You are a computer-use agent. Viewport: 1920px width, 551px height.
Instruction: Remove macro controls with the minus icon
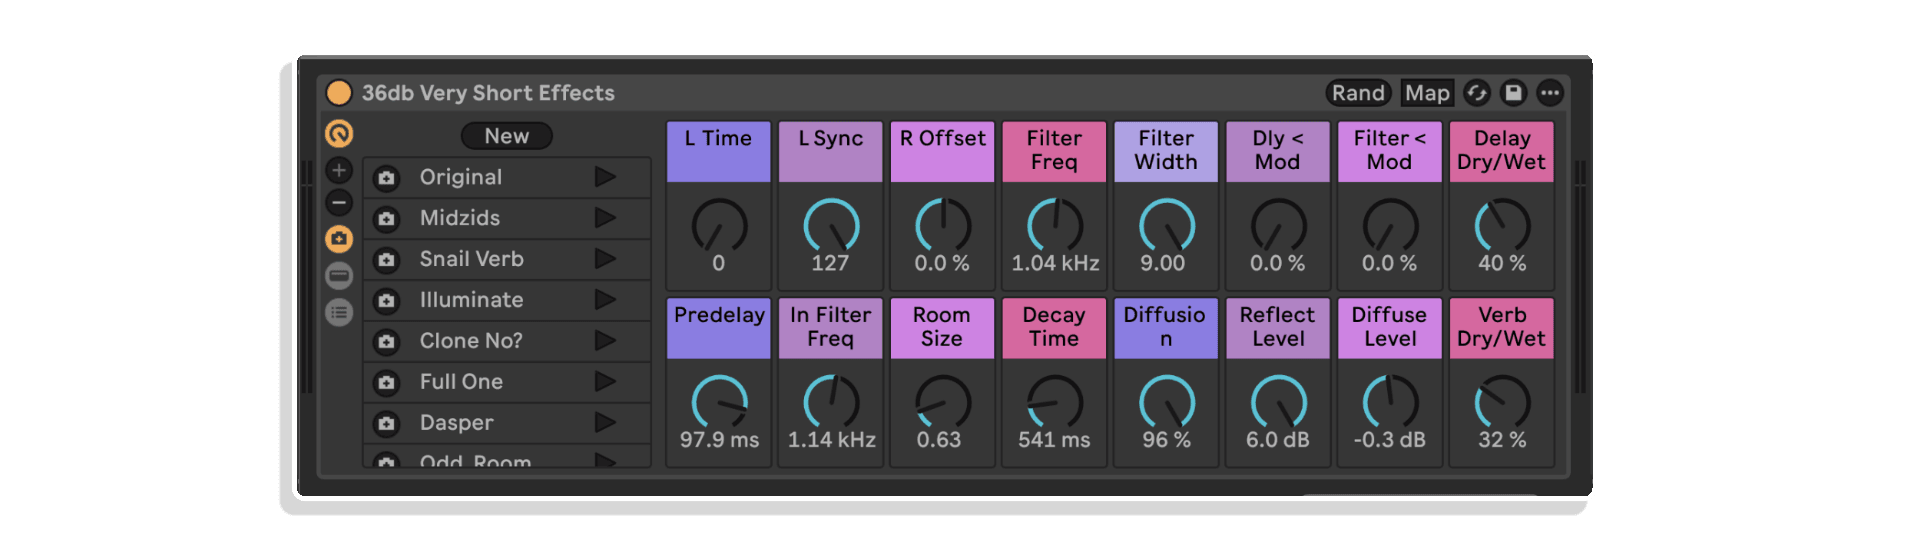coord(339,203)
